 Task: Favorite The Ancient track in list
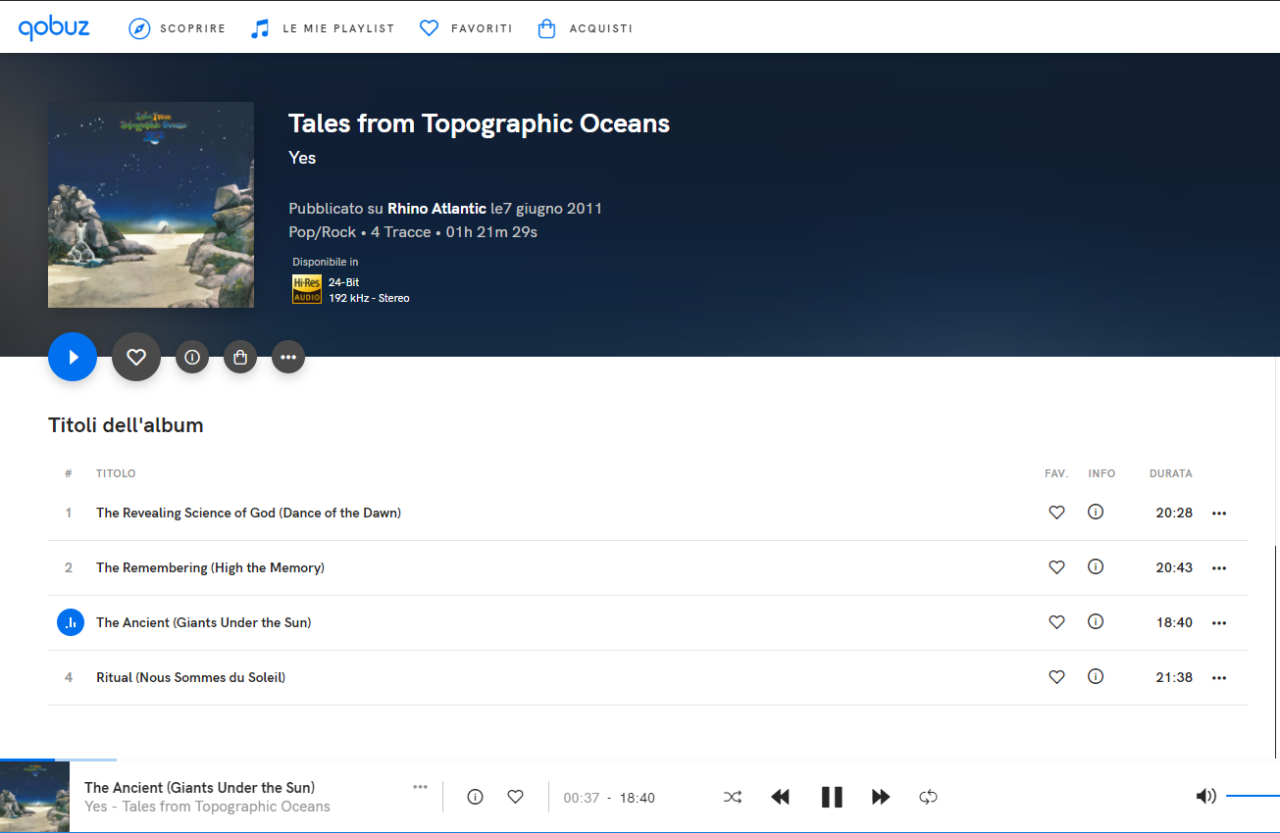[x=1056, y=622]
